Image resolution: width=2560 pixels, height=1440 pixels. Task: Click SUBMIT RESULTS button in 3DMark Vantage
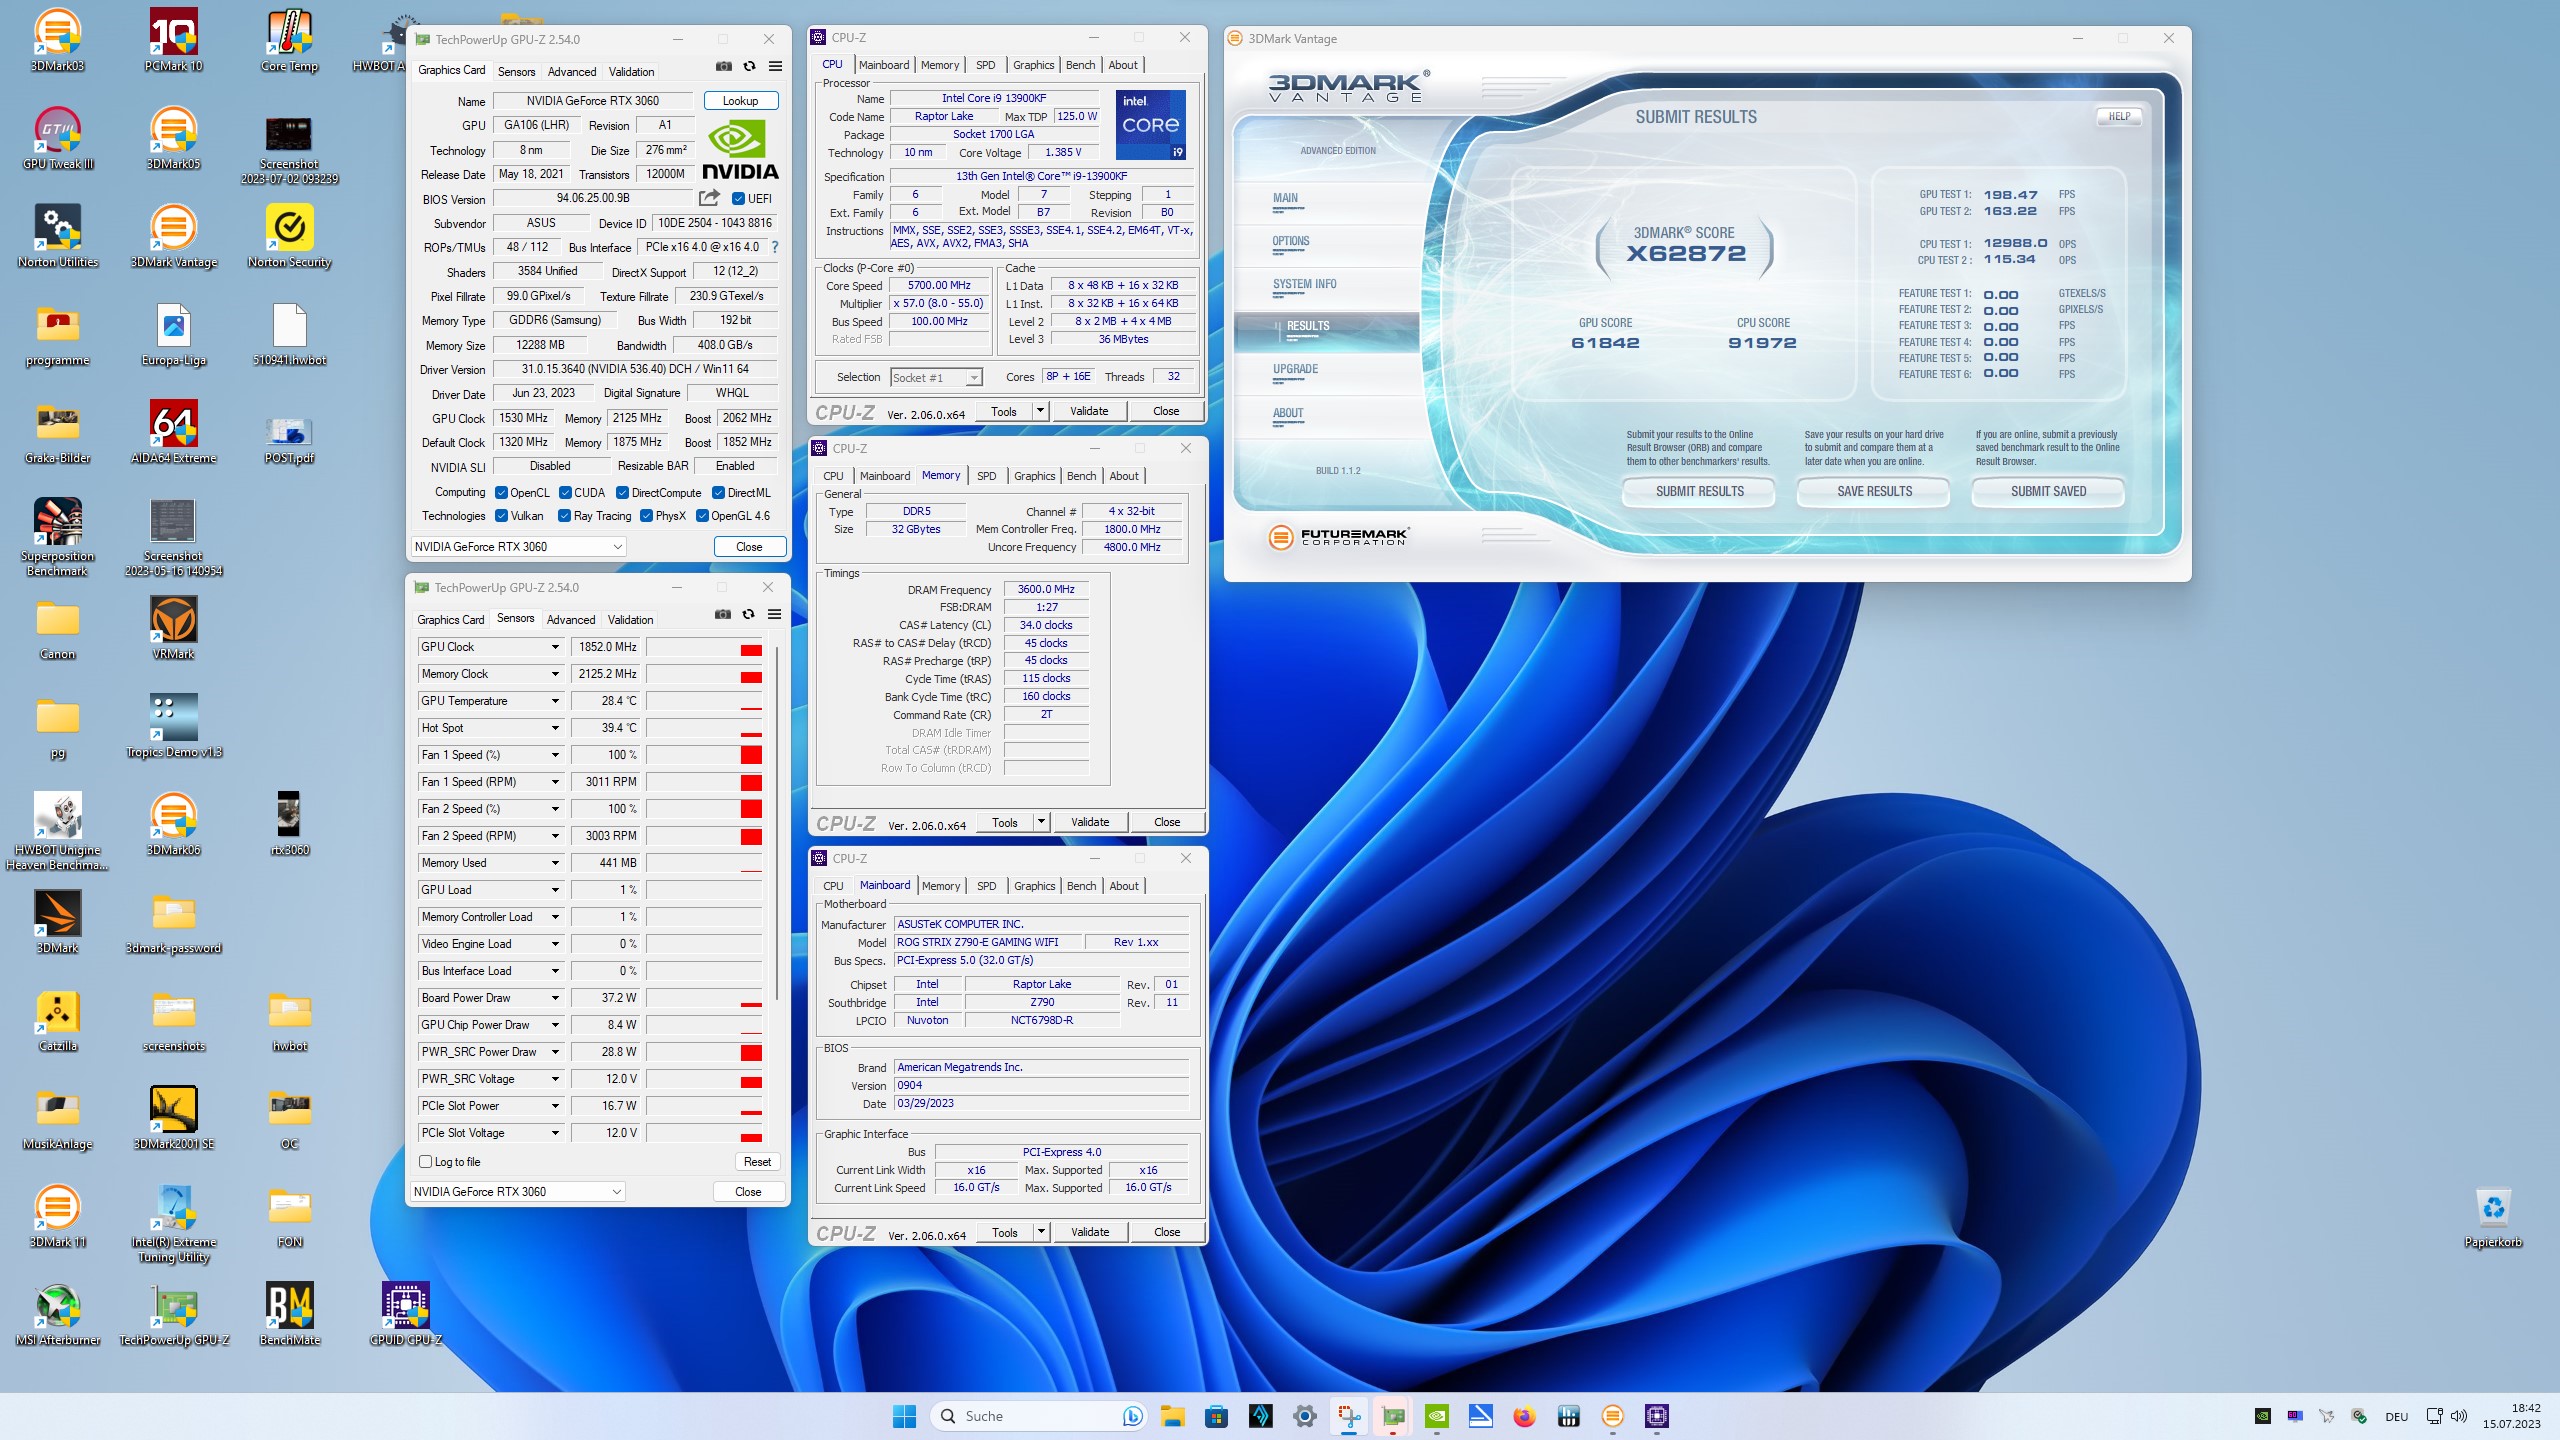1699,491
